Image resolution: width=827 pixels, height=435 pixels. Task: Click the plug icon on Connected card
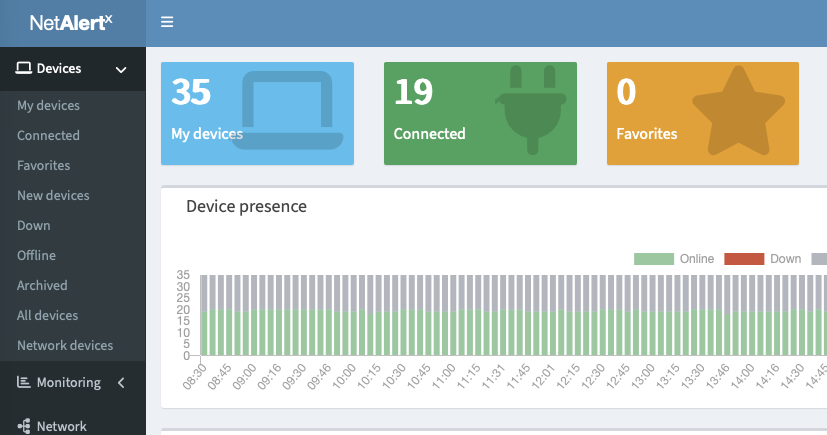click(529, 110)
